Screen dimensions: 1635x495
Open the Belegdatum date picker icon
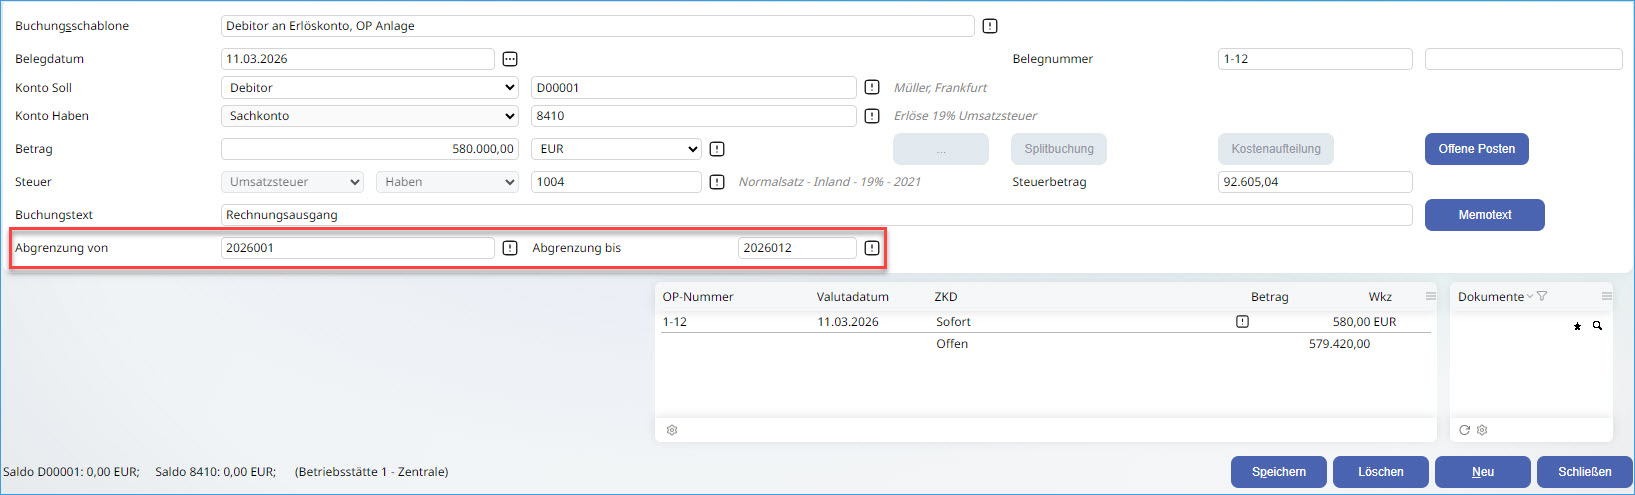(510, 59)
